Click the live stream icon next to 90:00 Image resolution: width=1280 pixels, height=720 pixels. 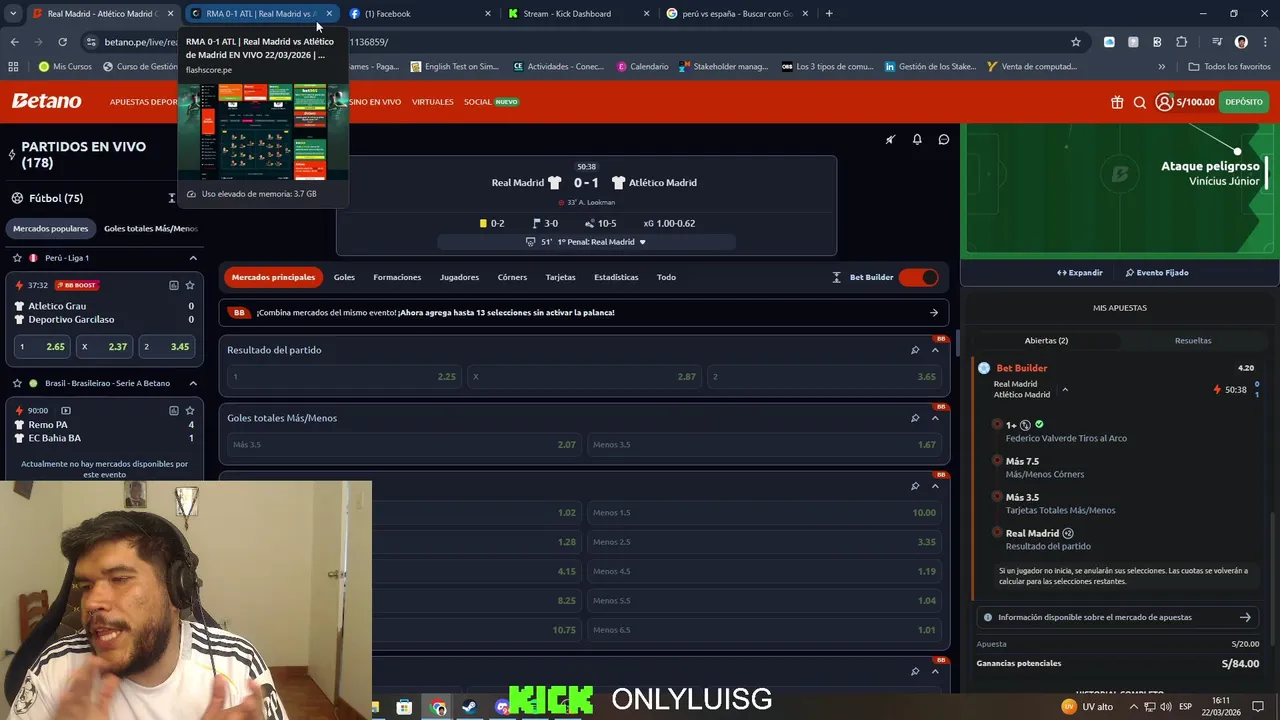[66, 410]
